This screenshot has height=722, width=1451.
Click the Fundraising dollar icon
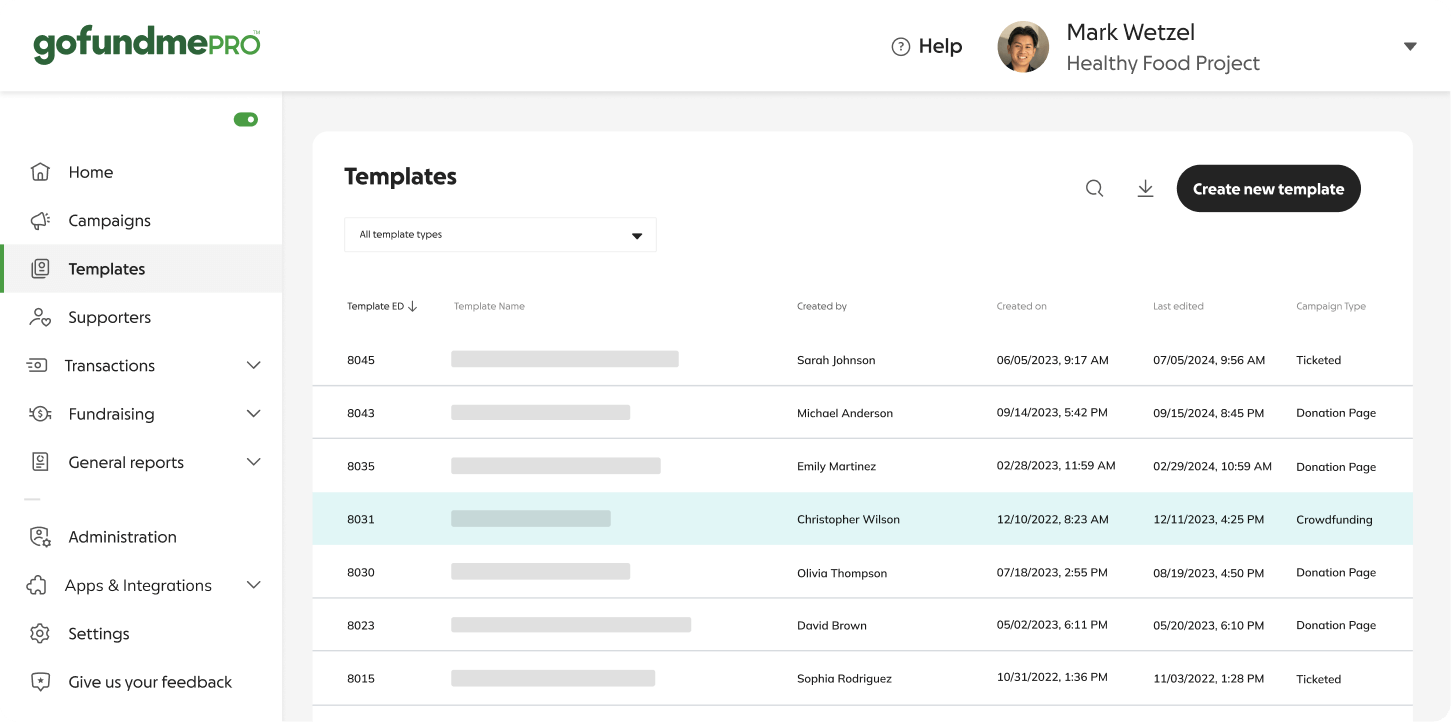pos(40,414)
